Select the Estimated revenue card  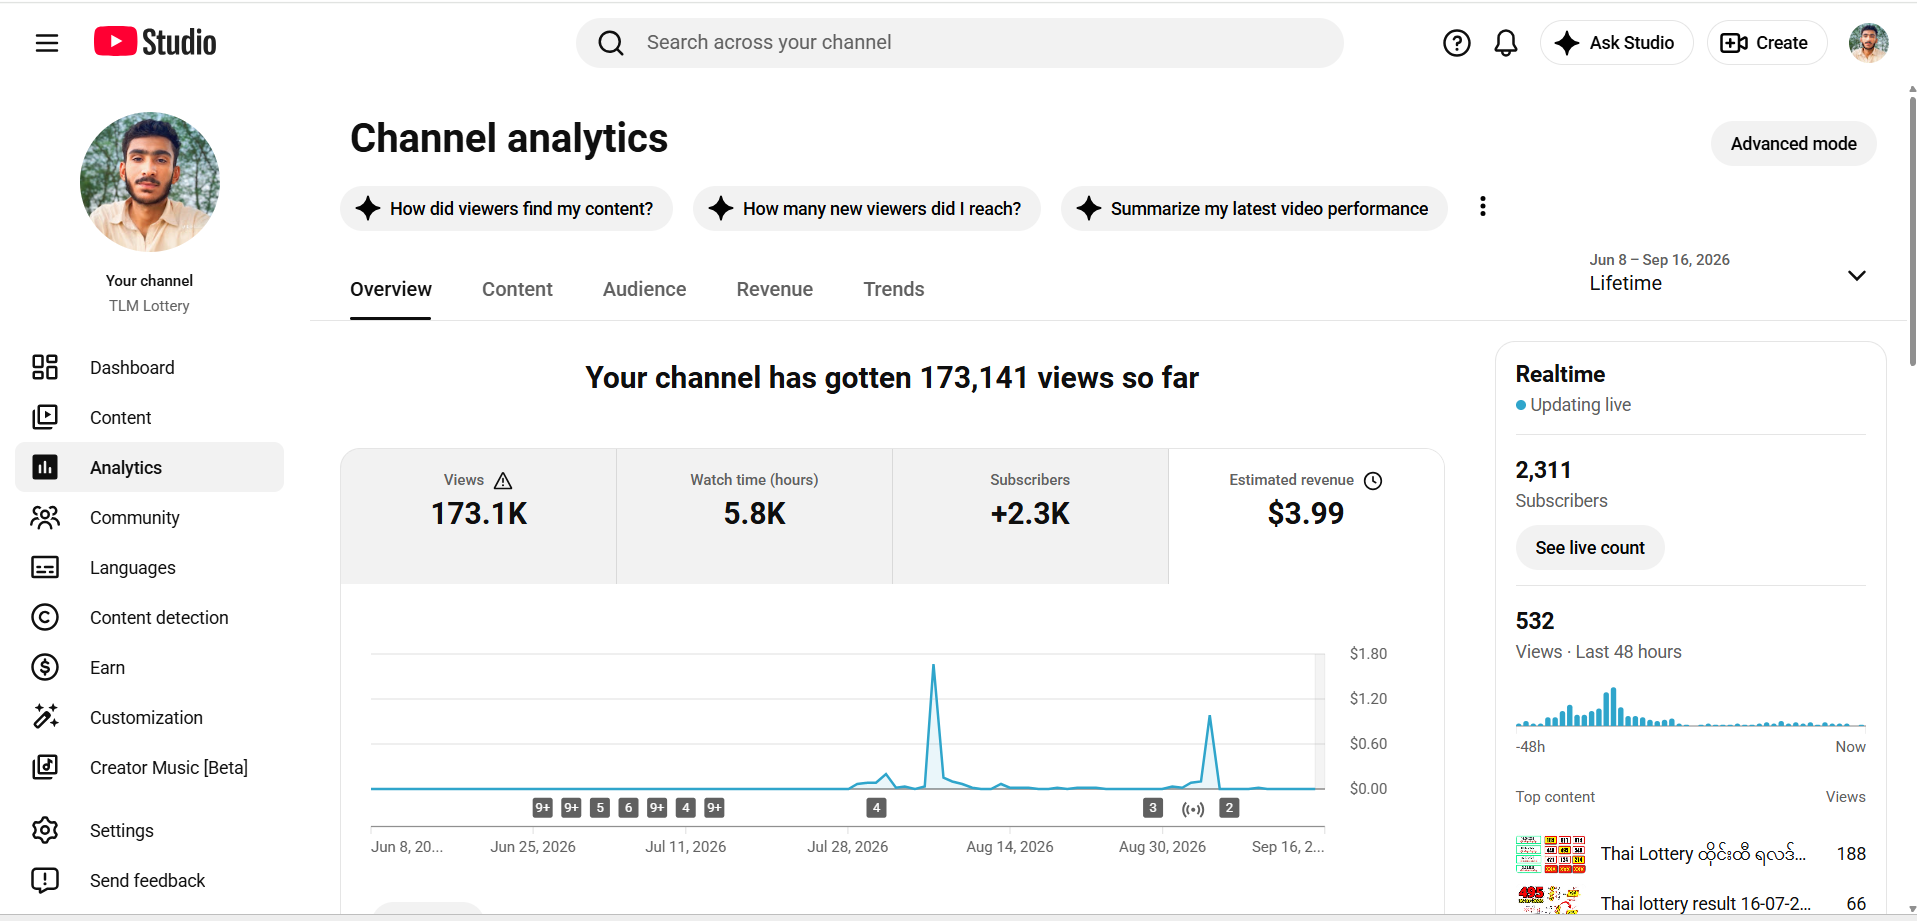pyautogui.click(x=1306, y=516)
